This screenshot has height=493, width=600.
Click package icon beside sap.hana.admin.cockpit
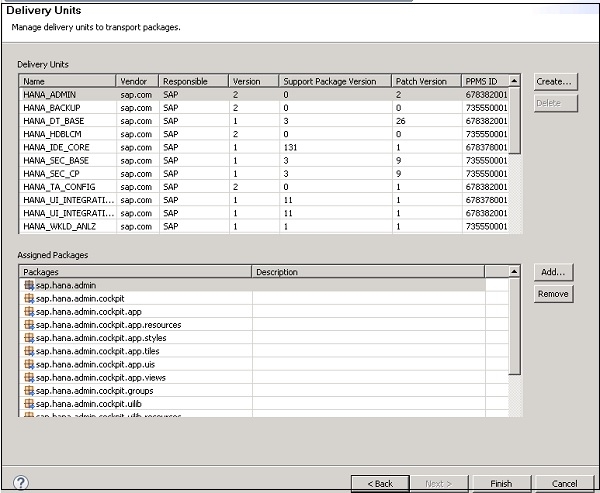point(29,298)
